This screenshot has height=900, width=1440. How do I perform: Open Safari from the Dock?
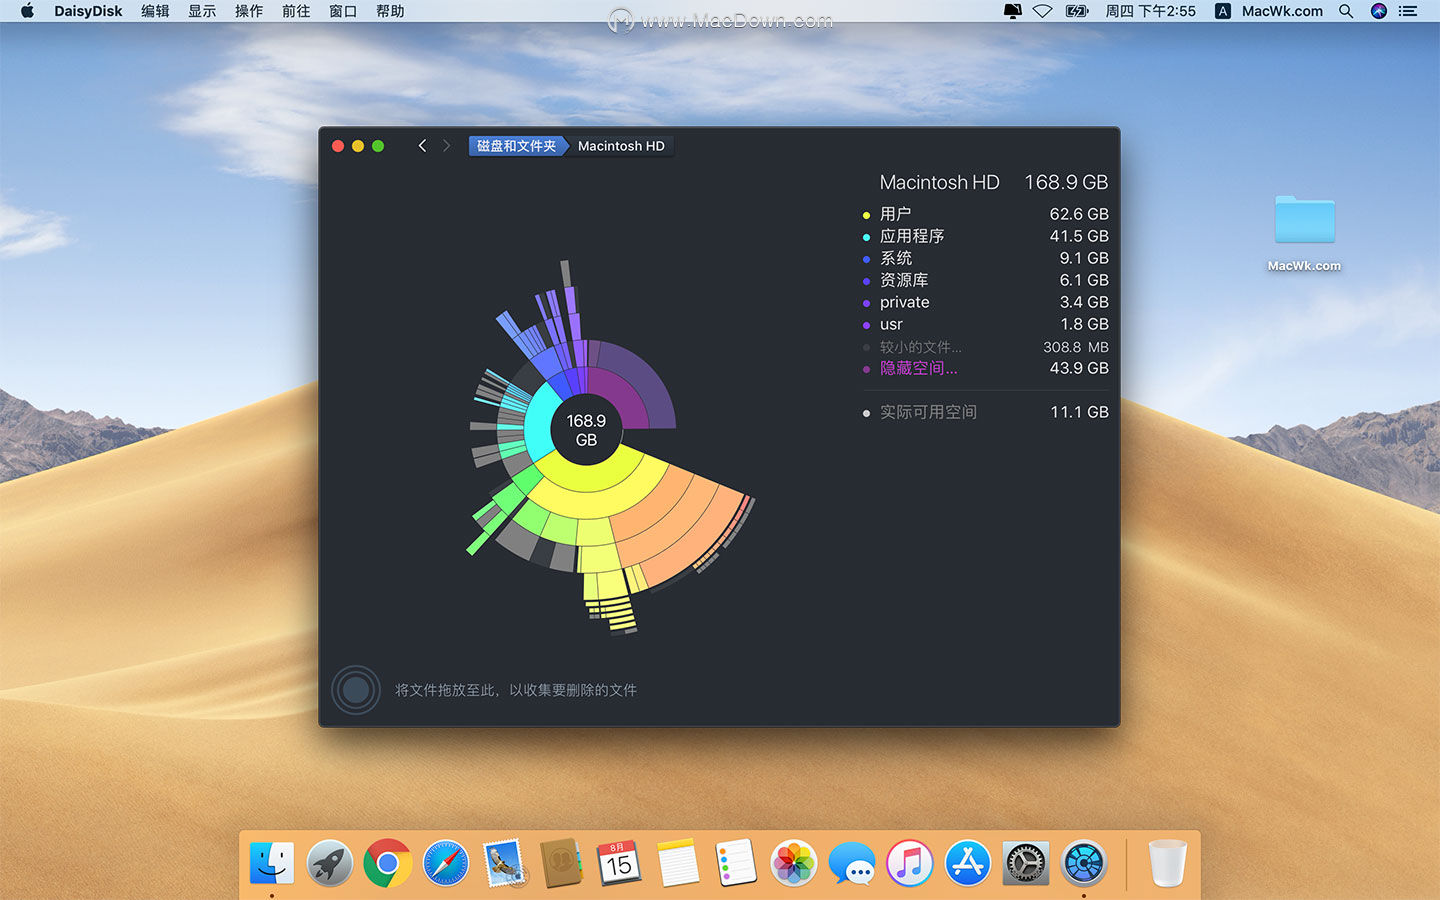[446, 863]
